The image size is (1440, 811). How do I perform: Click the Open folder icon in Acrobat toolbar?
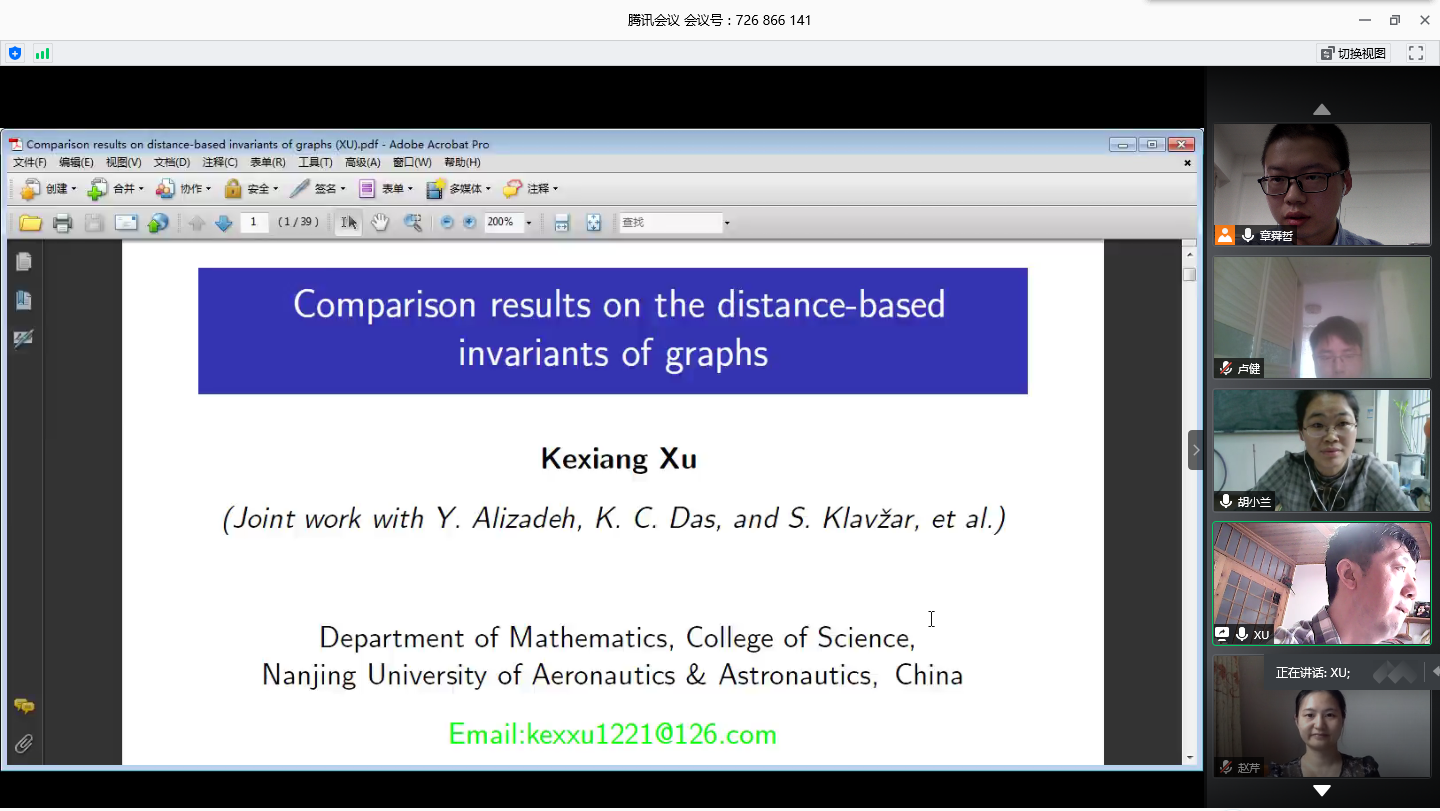31,223
